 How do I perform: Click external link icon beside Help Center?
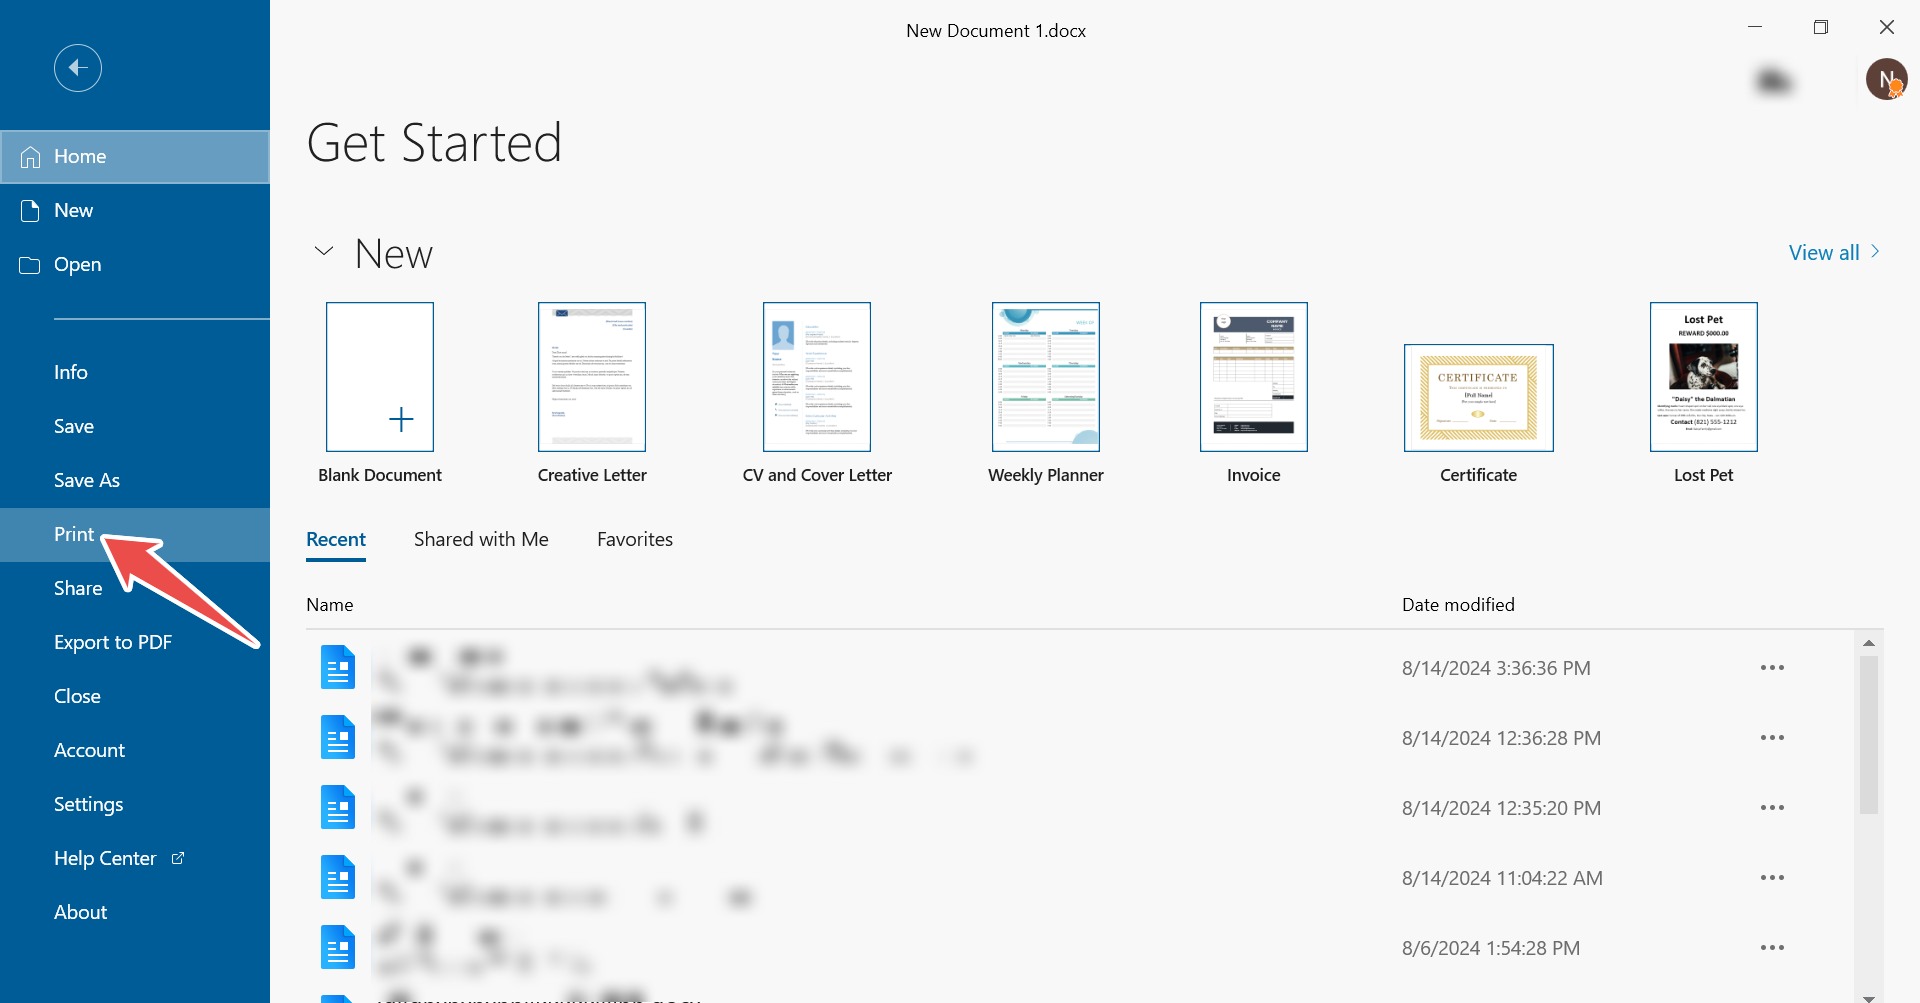(178, 858)
